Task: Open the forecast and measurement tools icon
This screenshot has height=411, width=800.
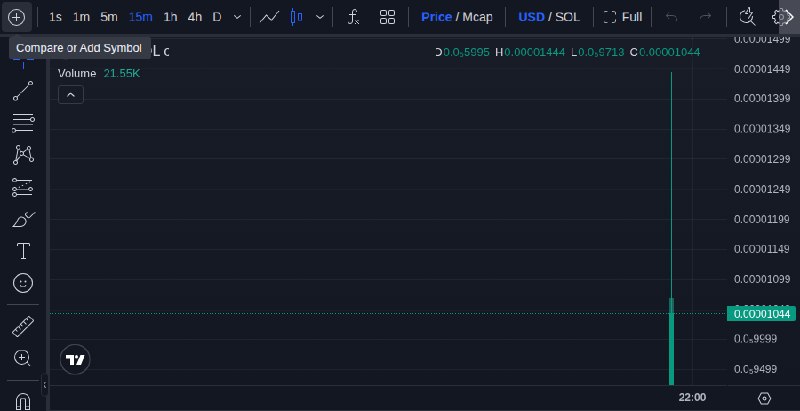Action: tap(23, 188)
